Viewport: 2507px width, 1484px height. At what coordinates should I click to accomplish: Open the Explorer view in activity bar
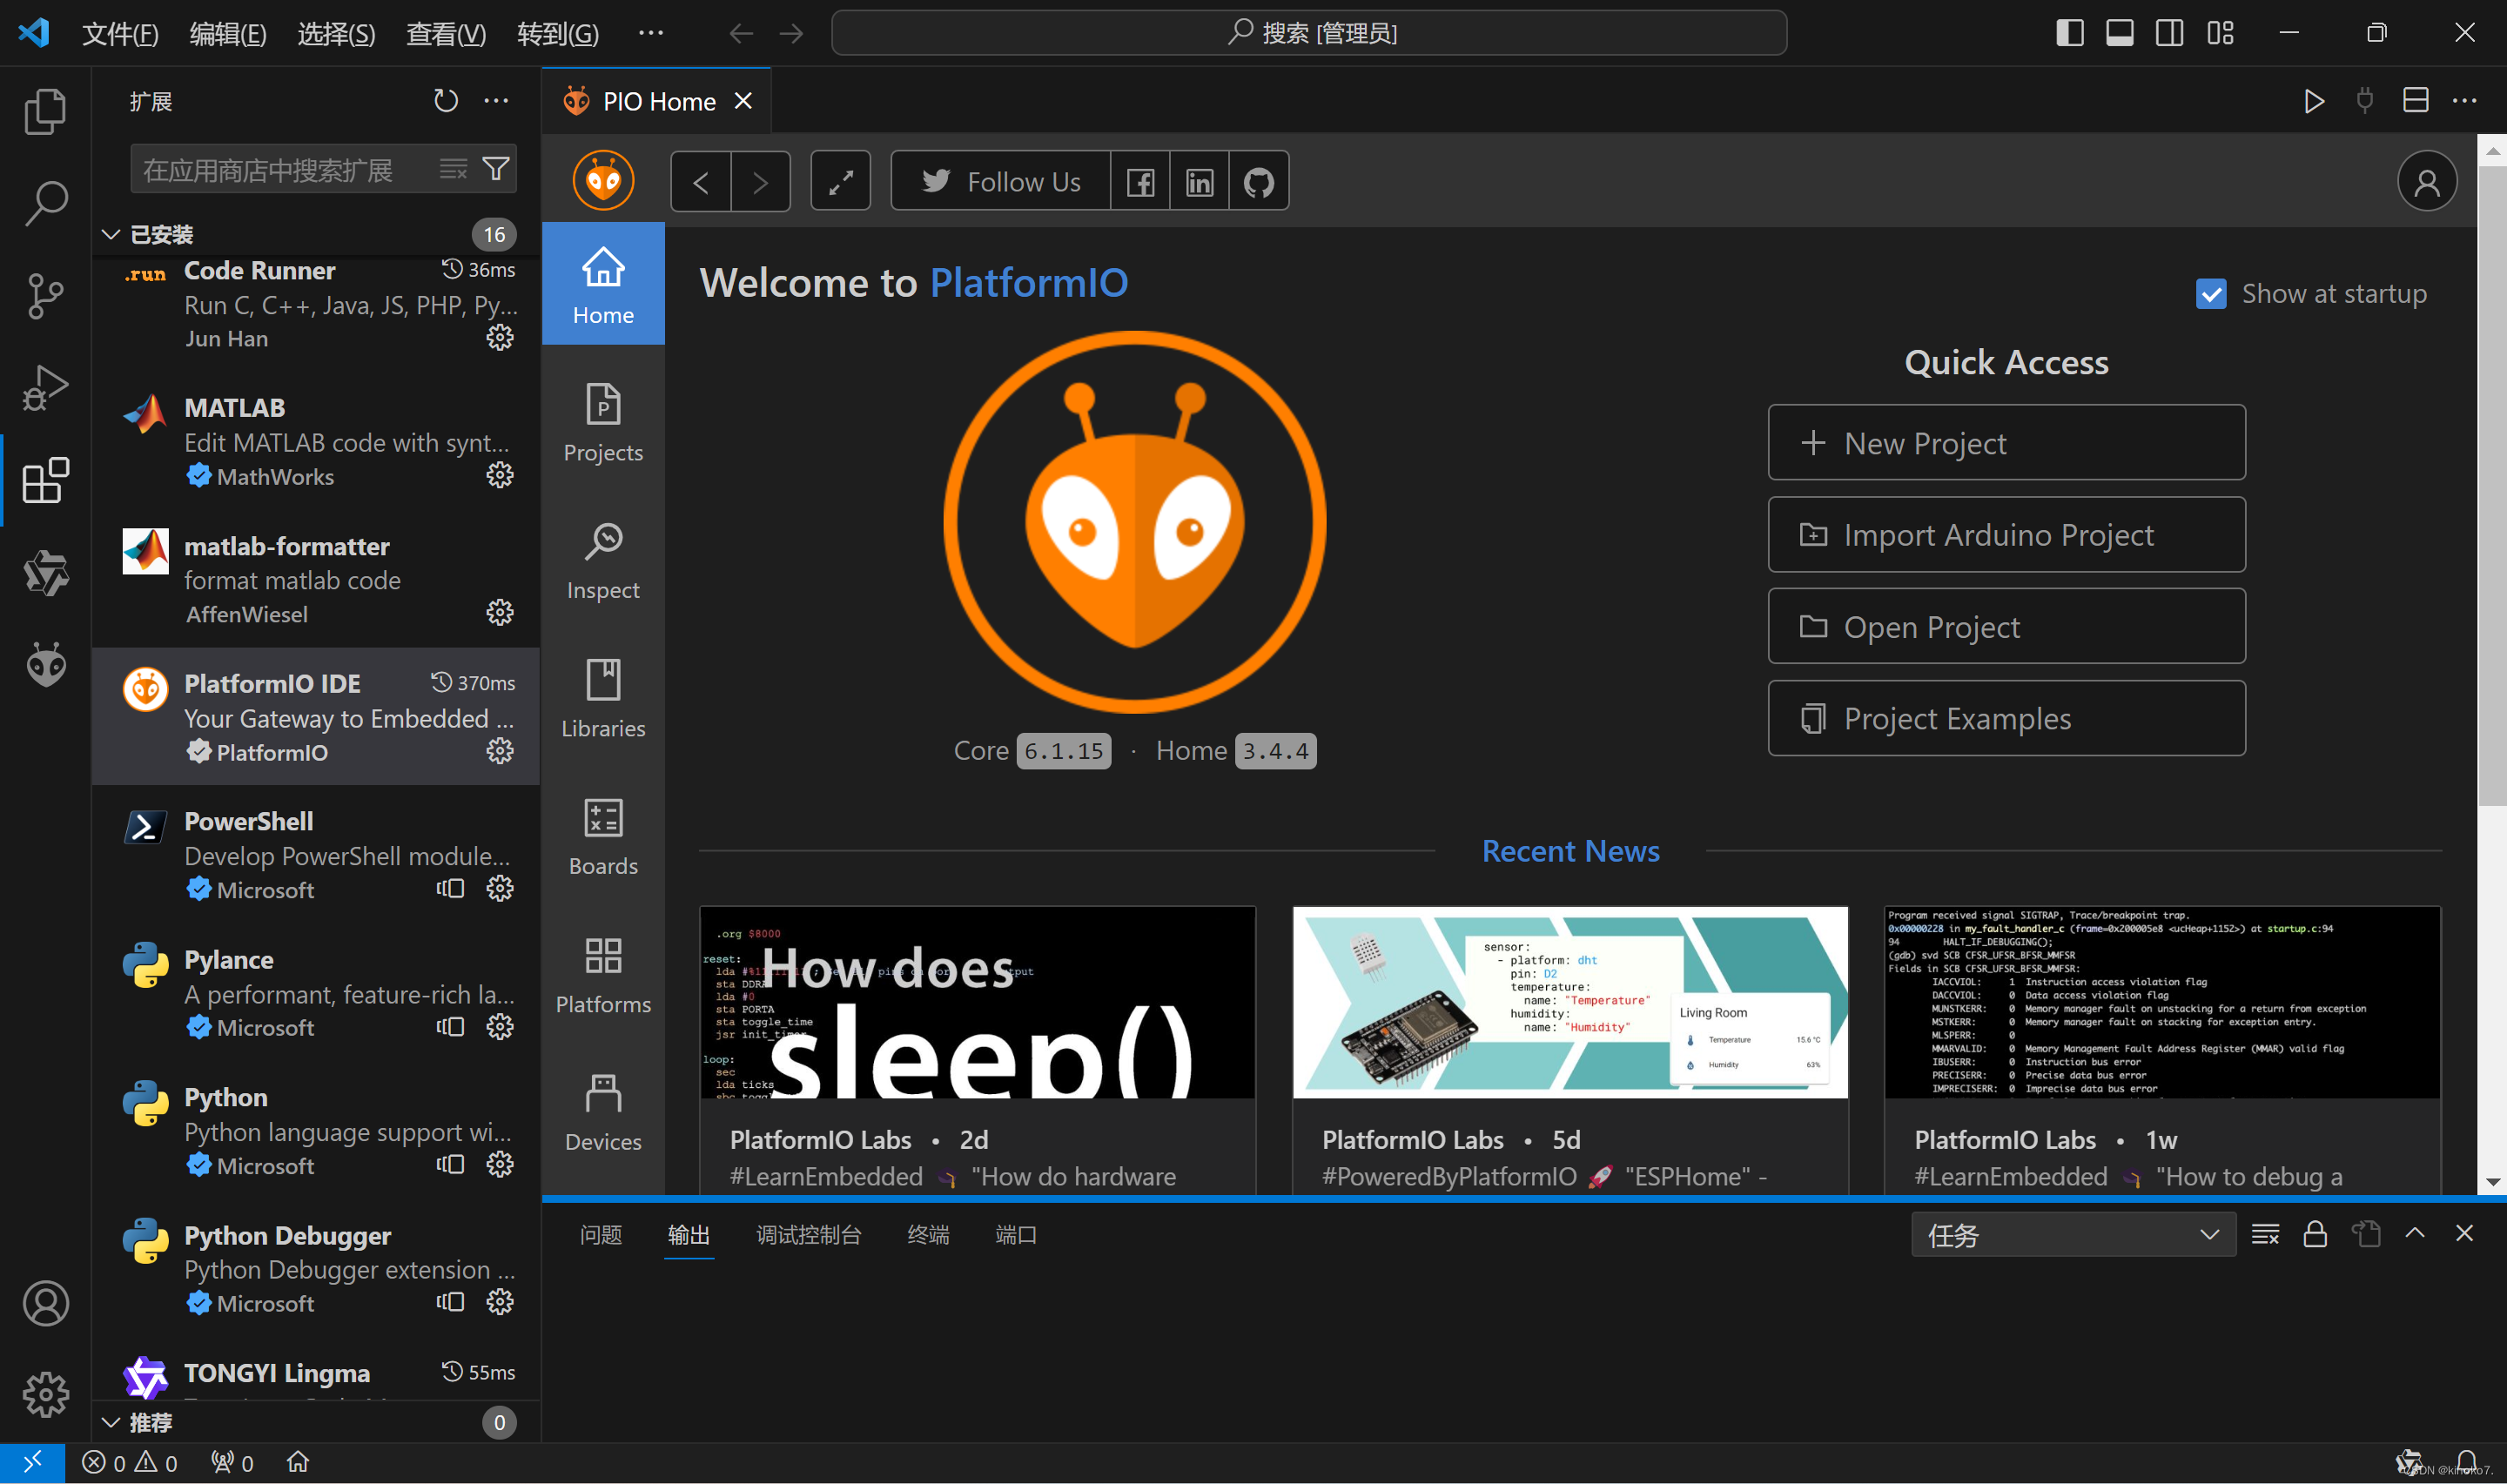click(45, 111)
